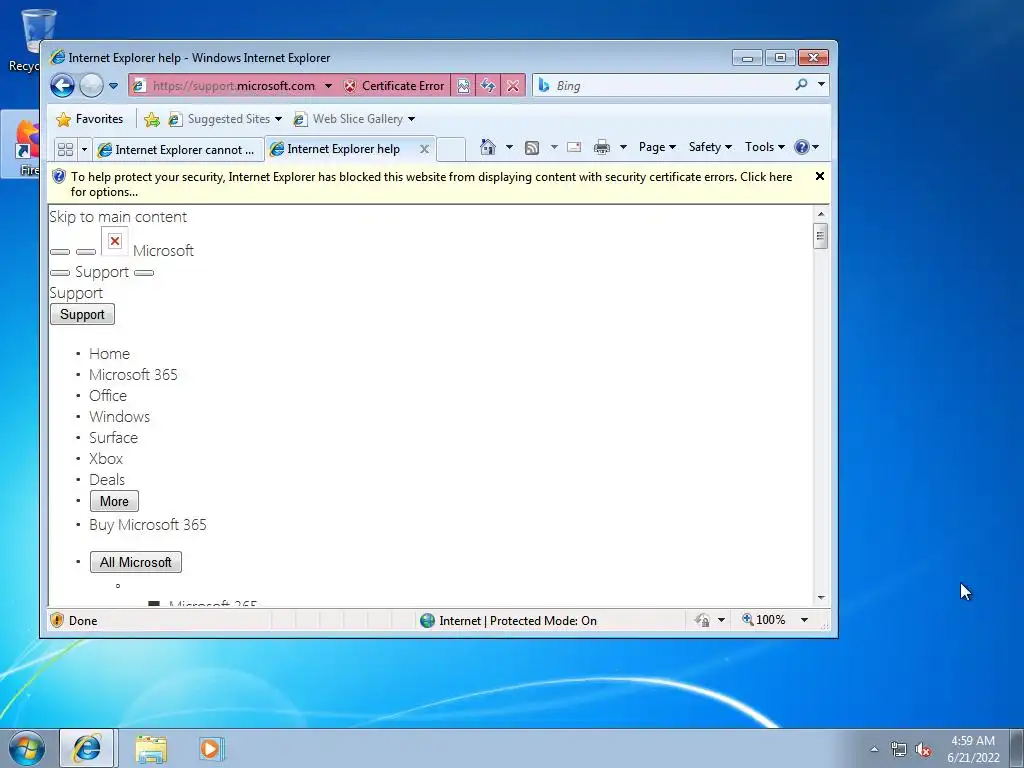Image resolution: width=1024 pixels, height=768 pixels.
Task: Open the search provider dropdown arrow
Action: point(821,85)
